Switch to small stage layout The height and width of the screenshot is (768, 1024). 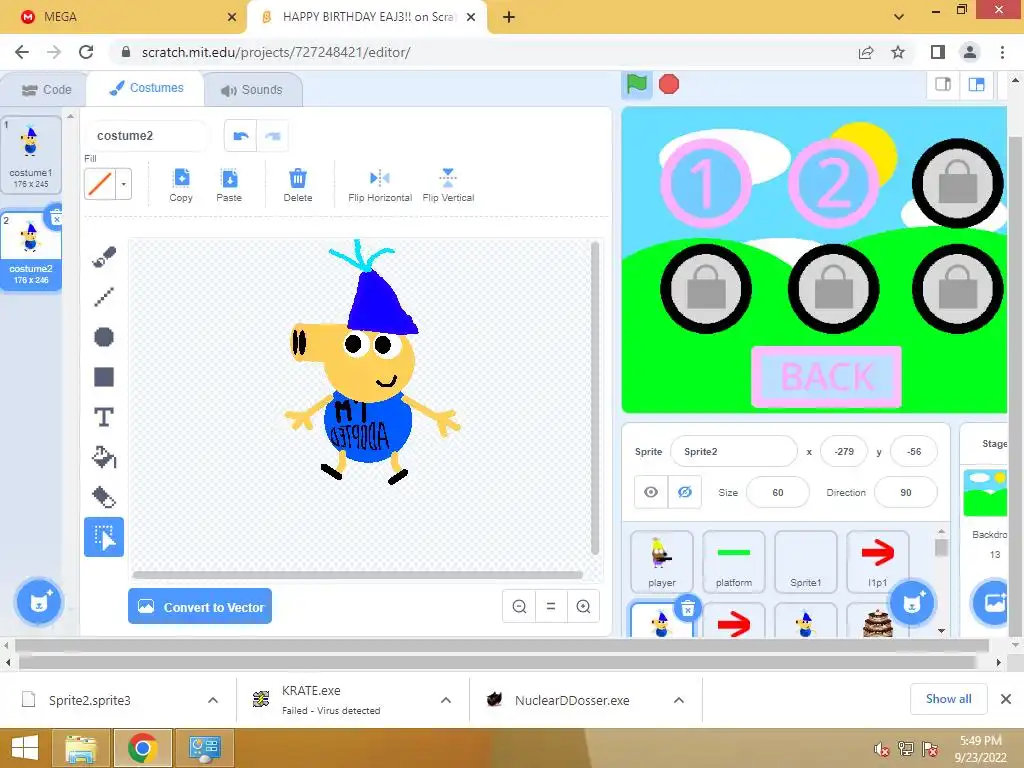click(943, 84)
